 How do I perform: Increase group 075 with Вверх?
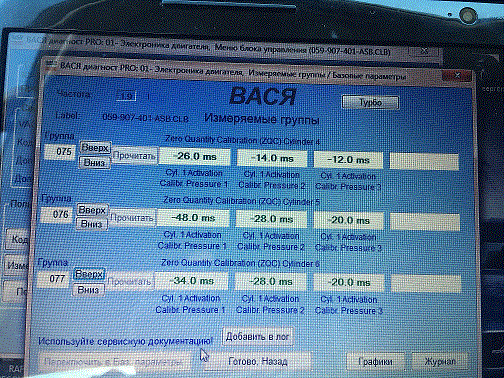tap(95, 148)
